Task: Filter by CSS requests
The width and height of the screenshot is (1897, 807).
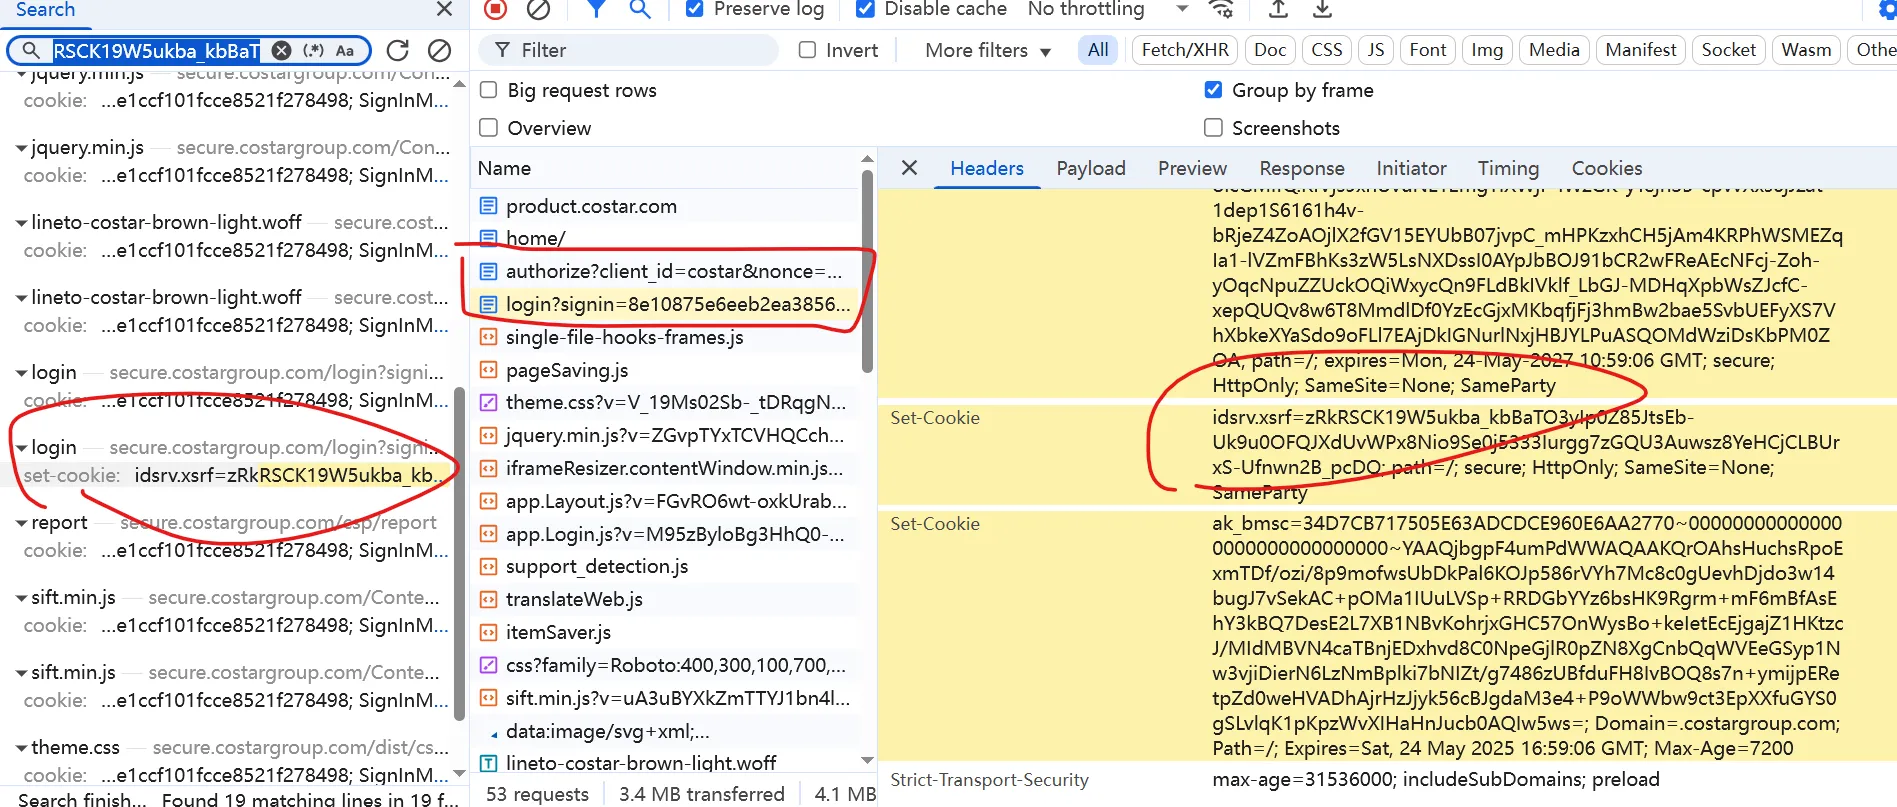Action: click(1327, 50)
